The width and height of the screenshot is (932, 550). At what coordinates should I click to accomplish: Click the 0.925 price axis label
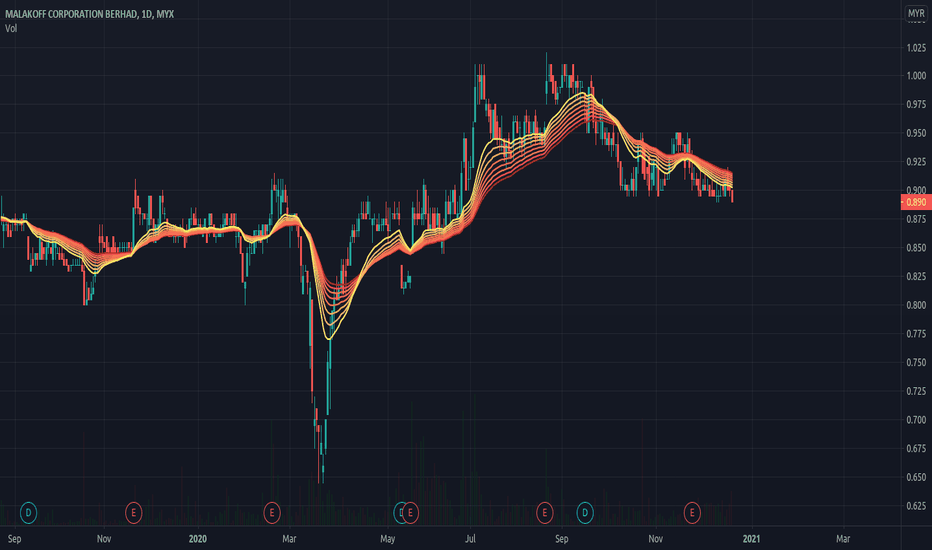coord(916,162)
